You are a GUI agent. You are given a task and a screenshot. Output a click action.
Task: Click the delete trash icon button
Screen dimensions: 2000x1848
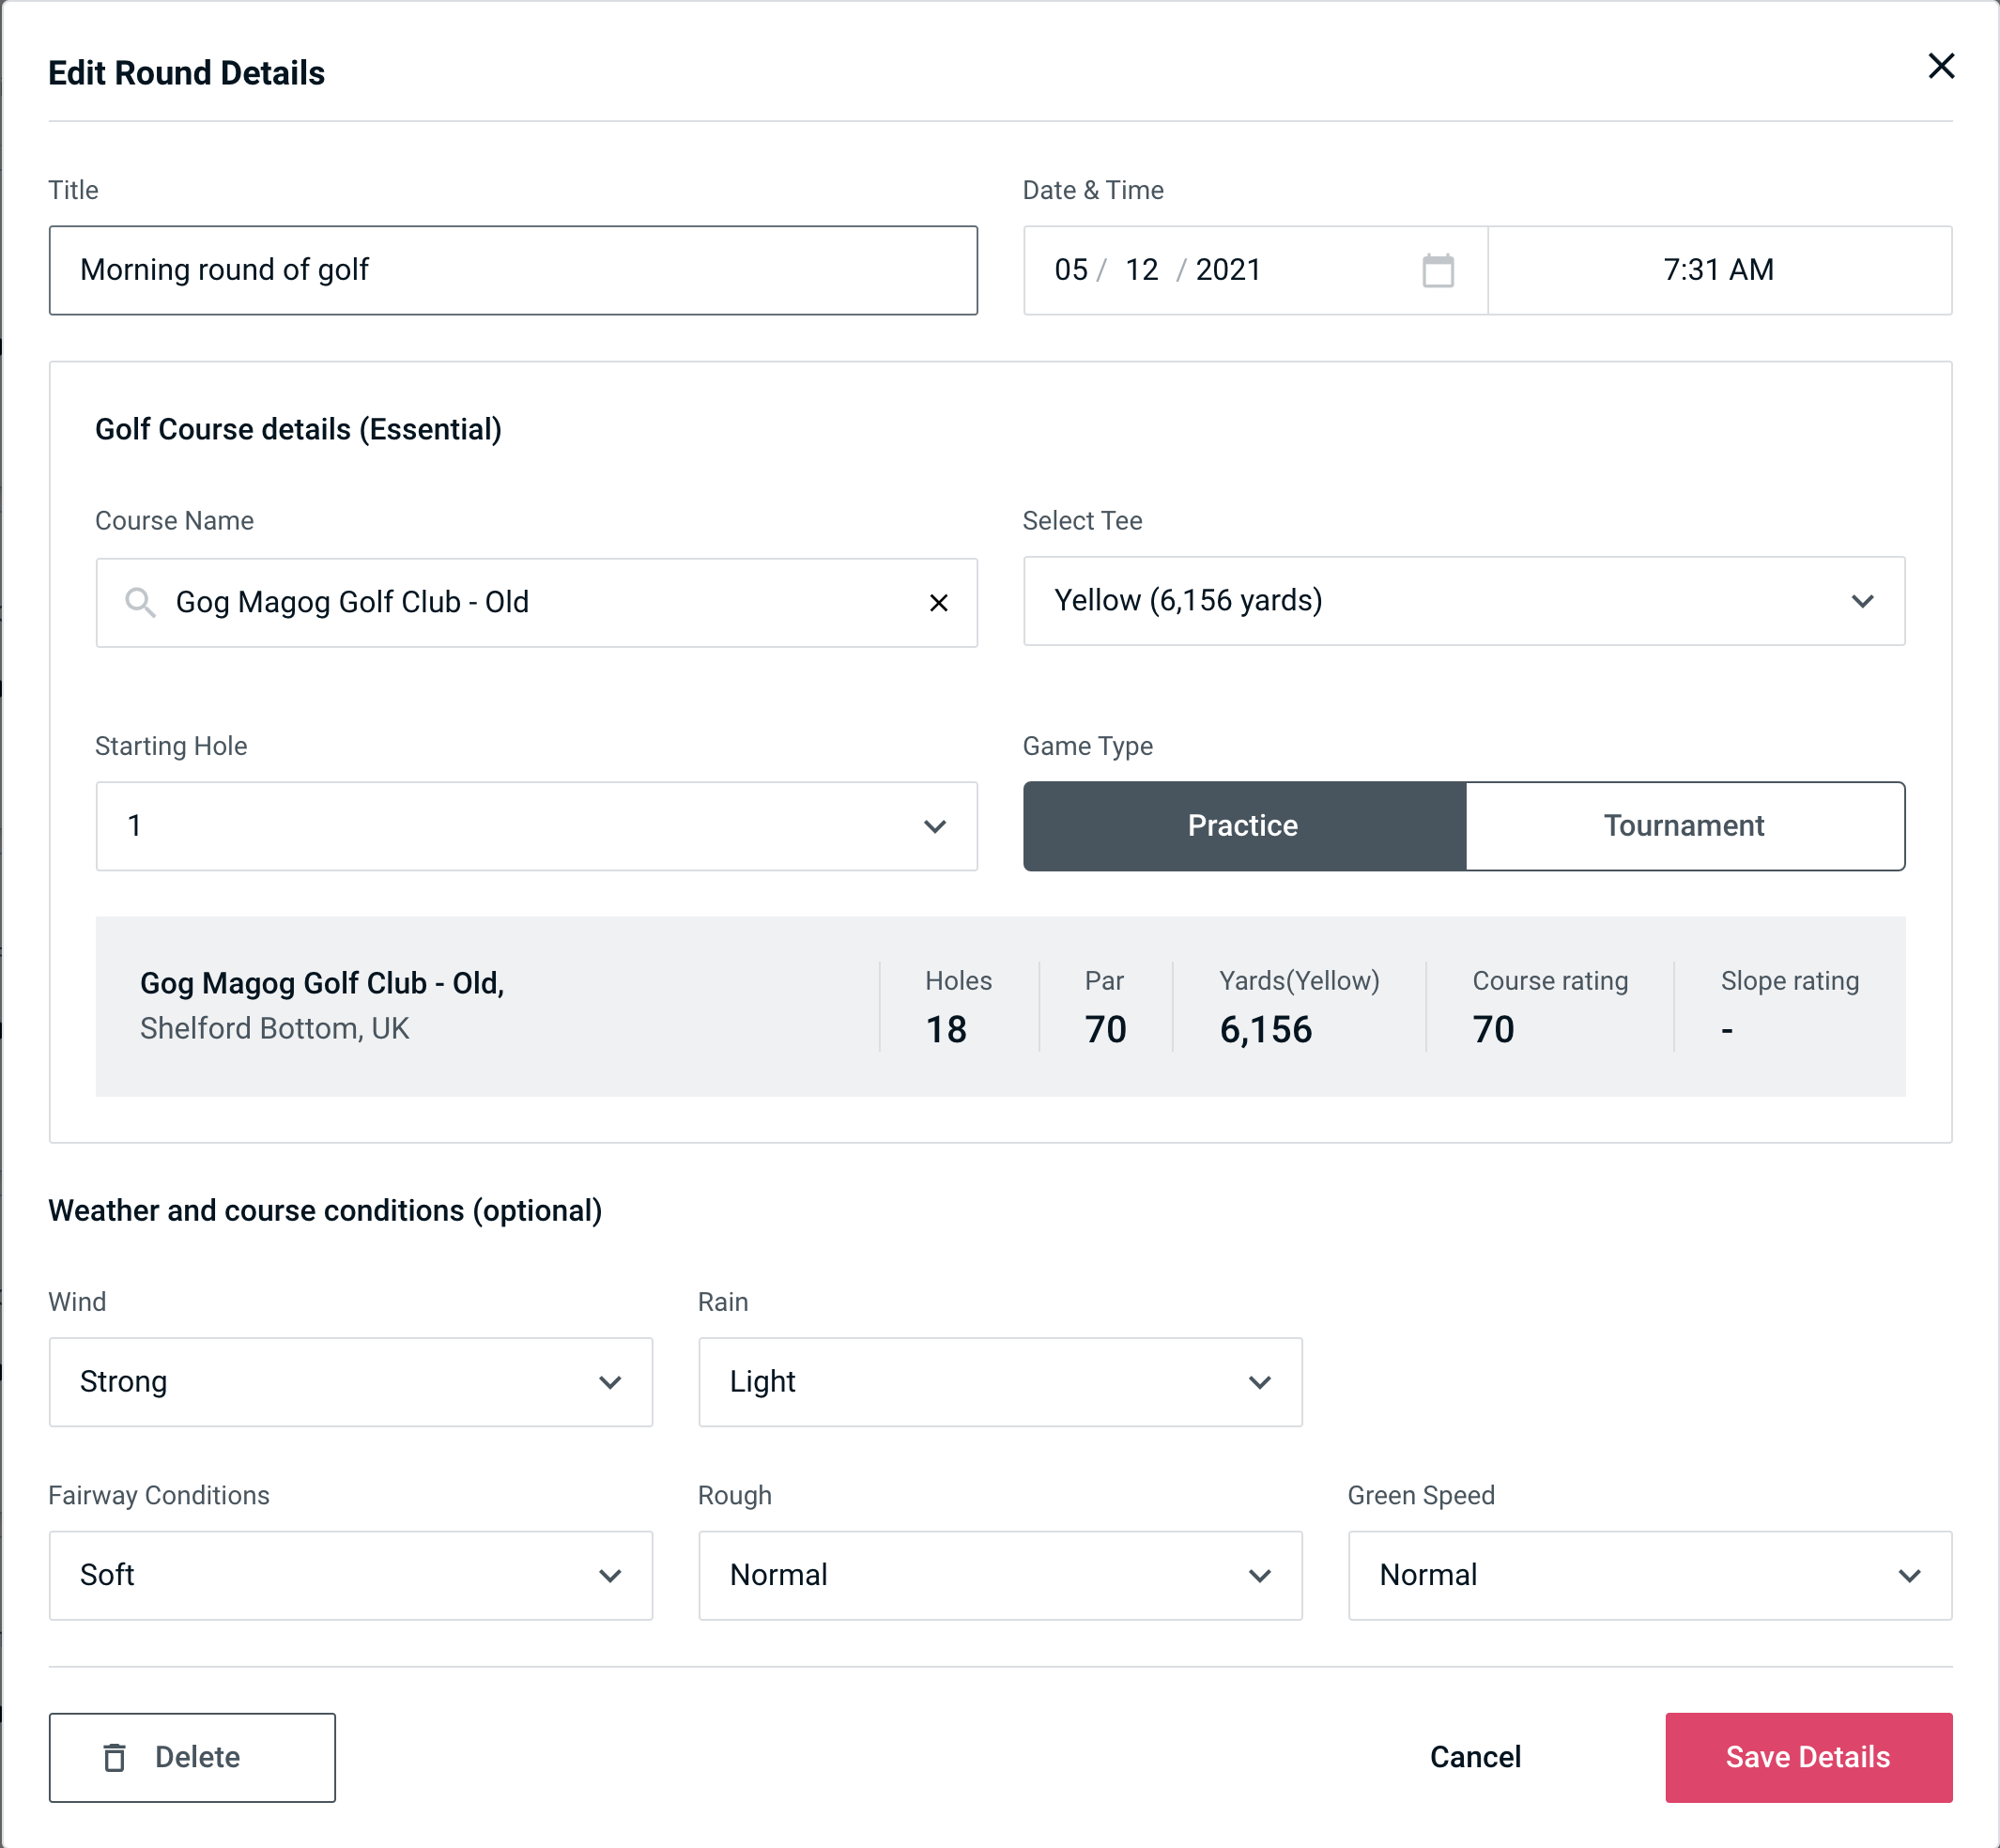pyautogui.click(x=118, y=1758)
